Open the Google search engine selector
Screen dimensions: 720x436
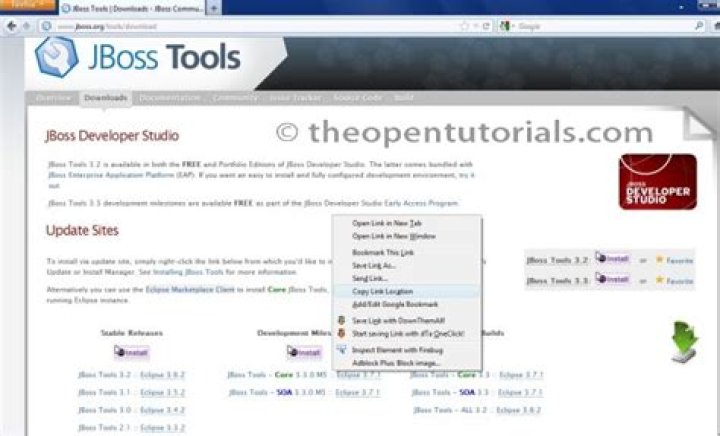pos(506,26)
